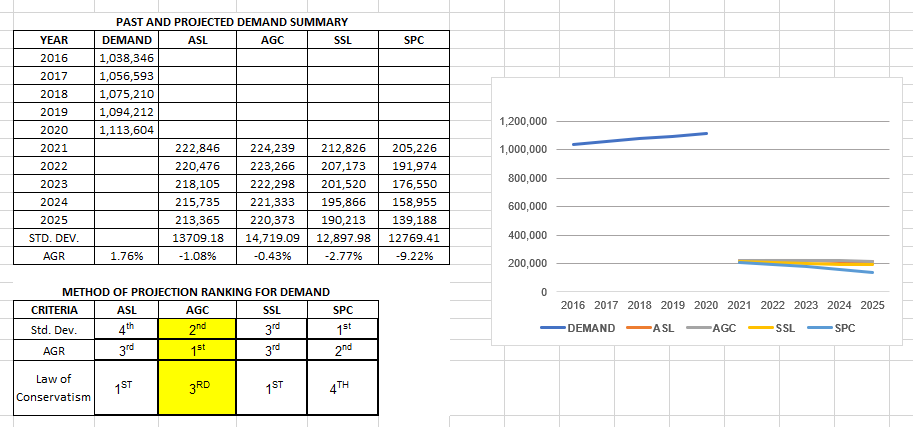Viewport: 913px width, 427px height.
Task: Select SPC Law of Conservatism ranking 4TH
Action: pos(343,388)
